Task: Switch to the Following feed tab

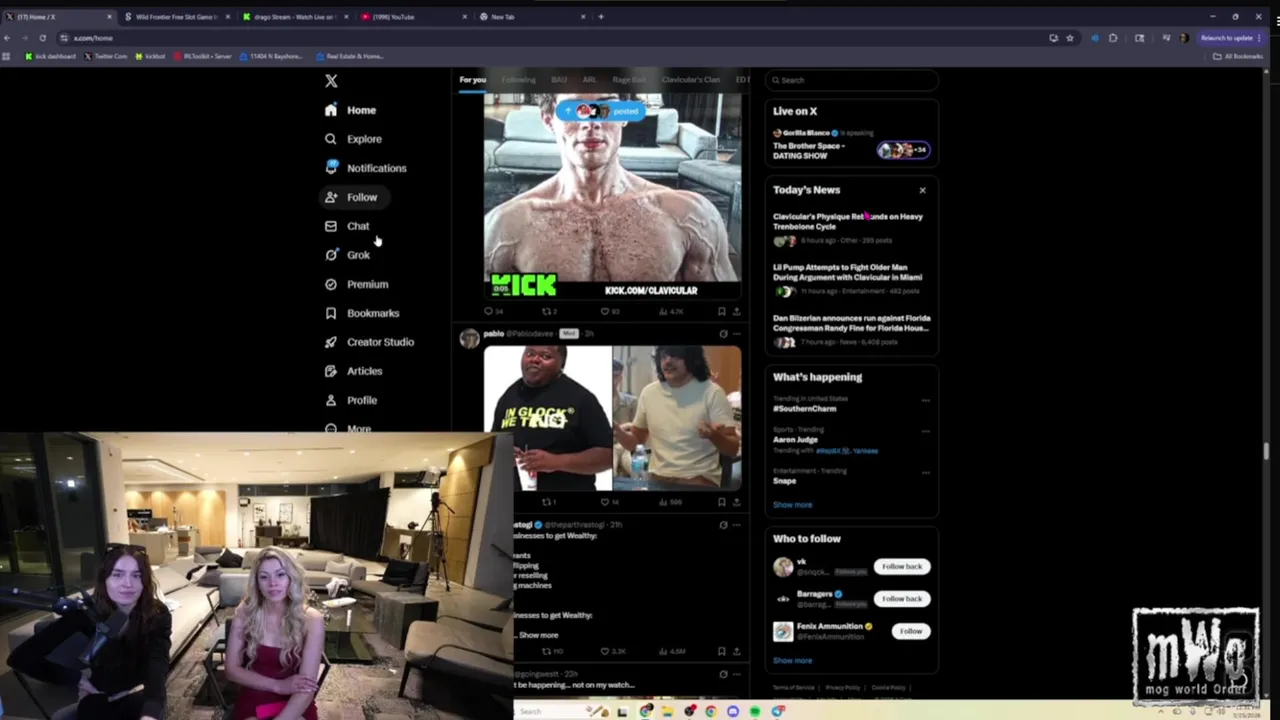Action: tap(518, 80)
